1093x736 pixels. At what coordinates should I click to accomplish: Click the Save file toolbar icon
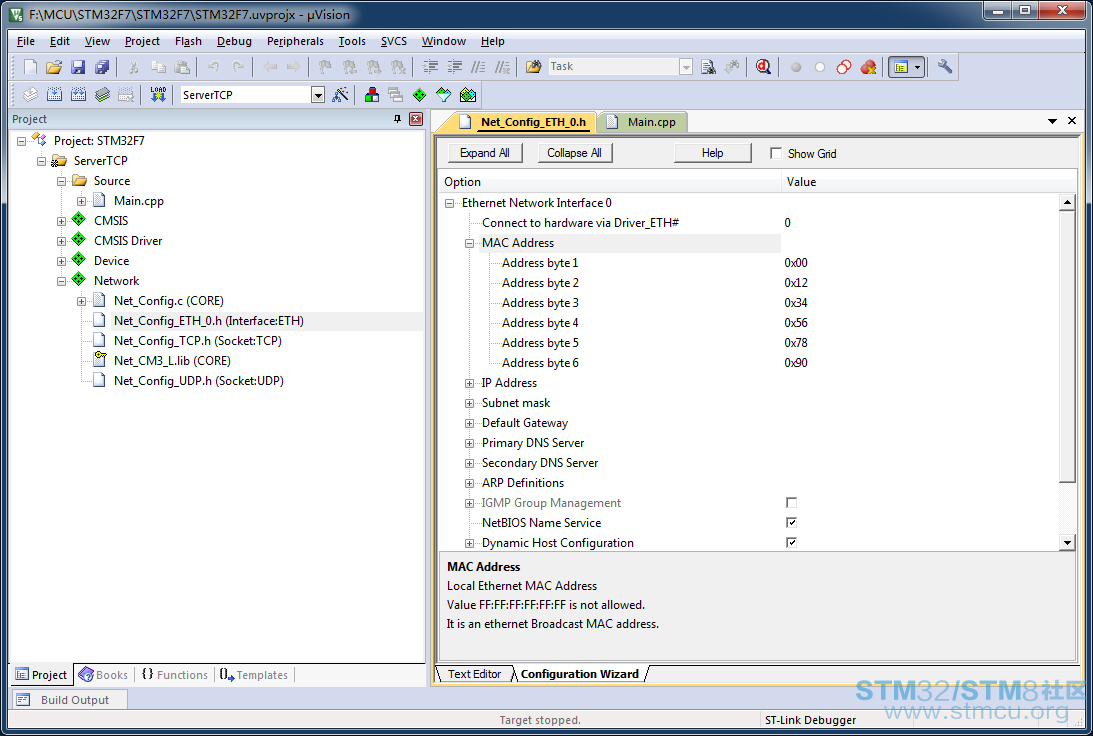click(78, 67)
